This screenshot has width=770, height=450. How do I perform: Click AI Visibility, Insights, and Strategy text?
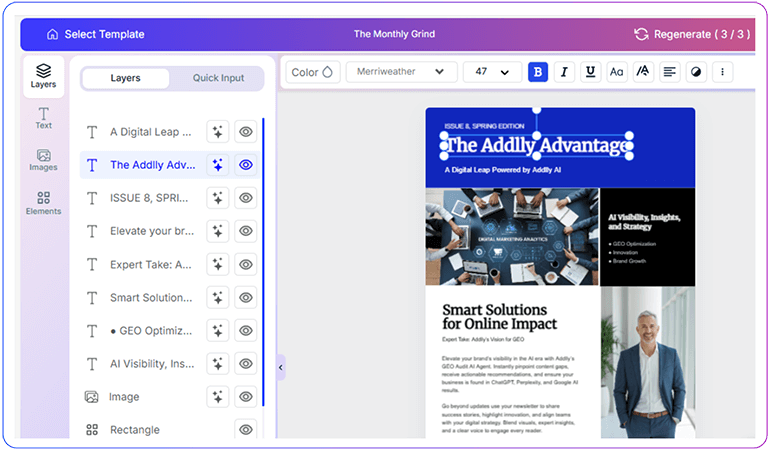pyautogui.click(x=644, y=222)
